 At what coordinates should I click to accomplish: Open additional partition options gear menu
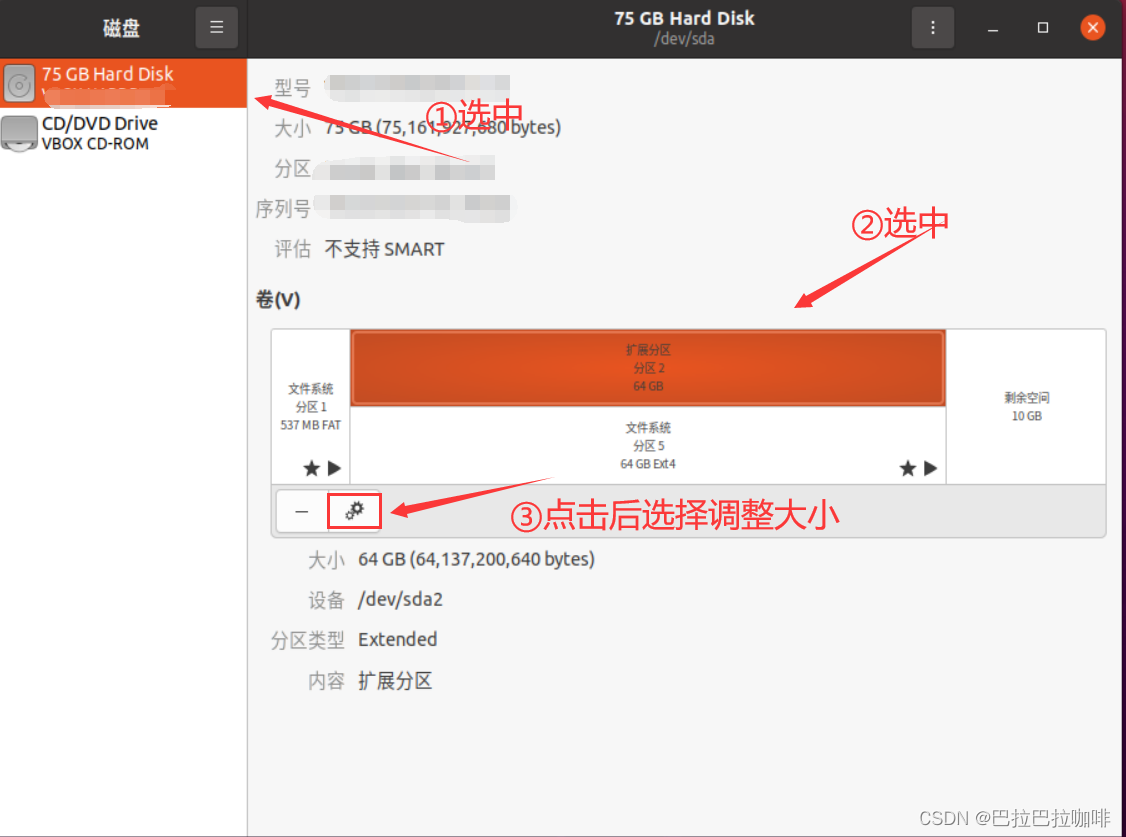coord(354,511)
